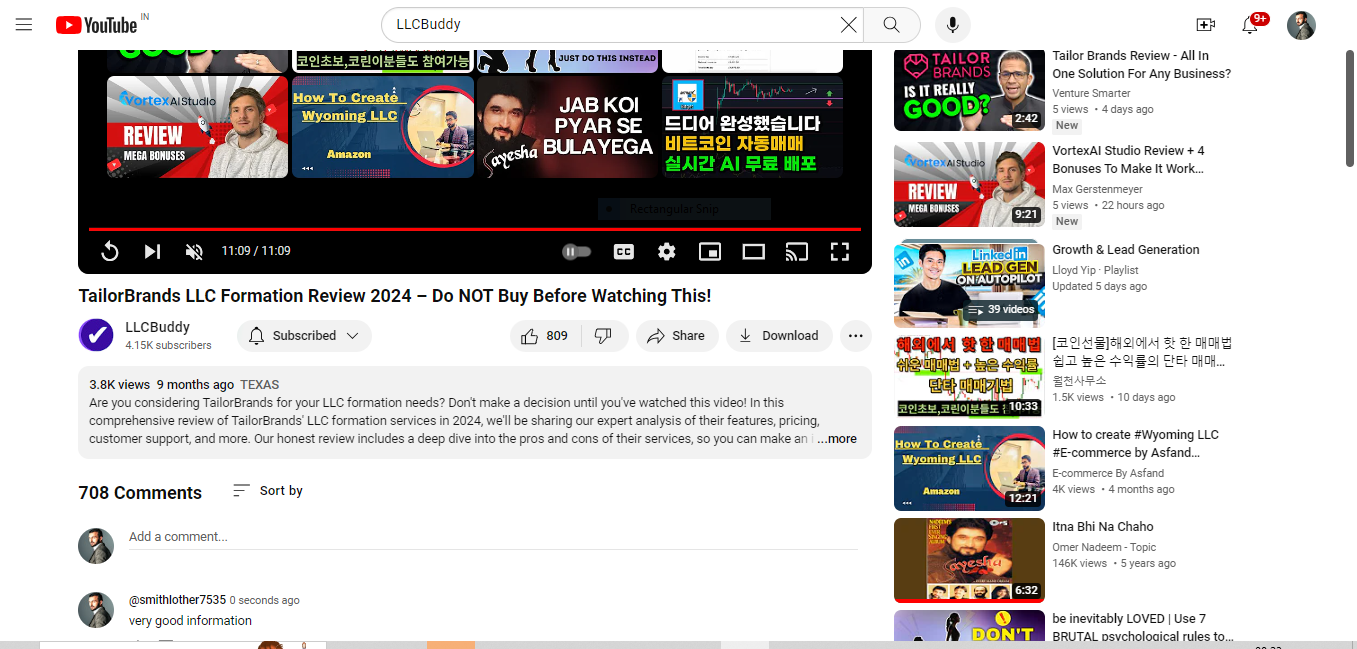Click the red video progress bar
This screenshot has width=1357, height=649.
click(x=475, y=229)
